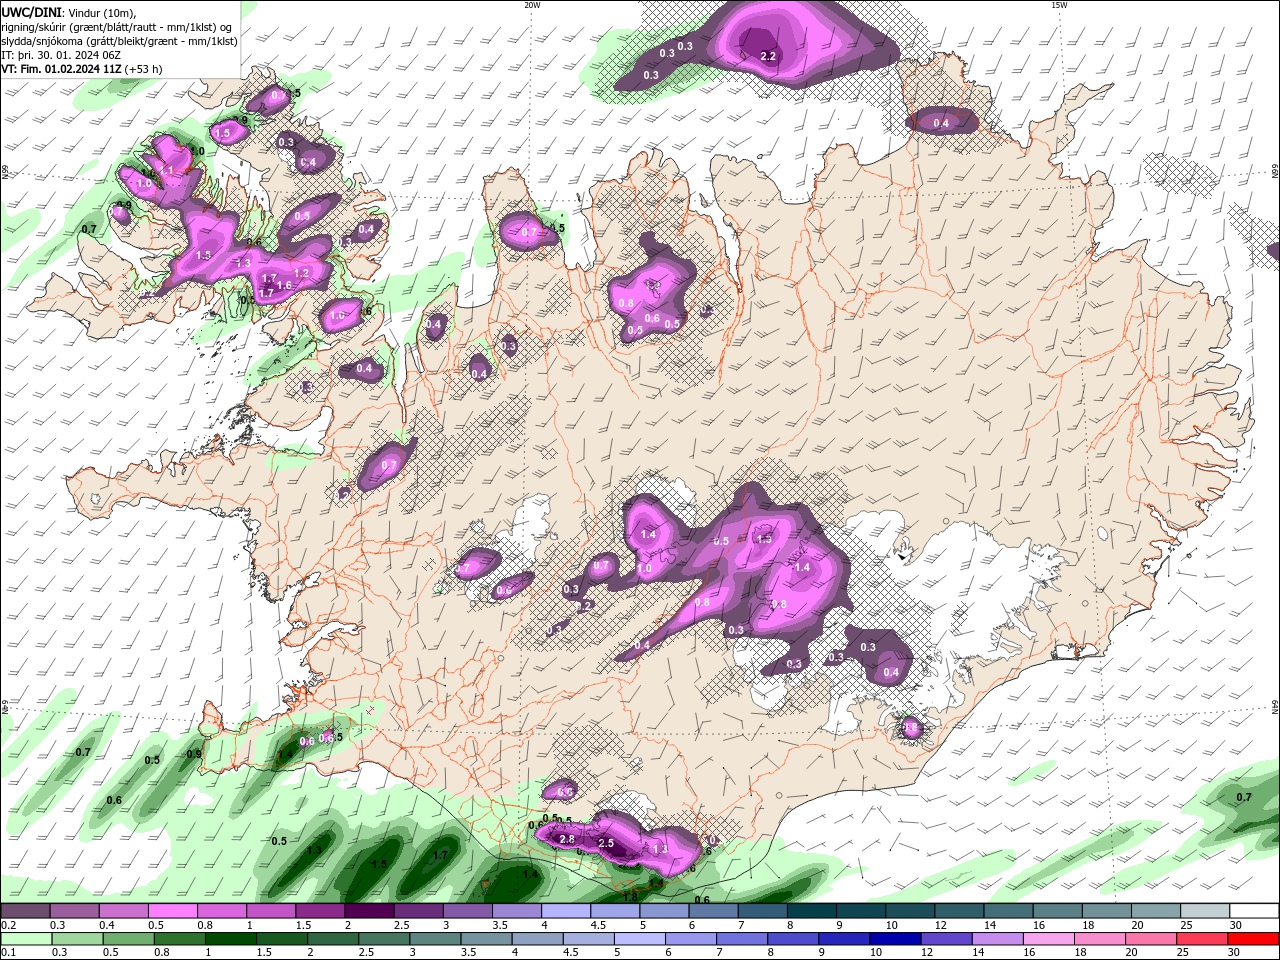Image resolution: width=1280 pixels, height=960 pixels.
Task: Click the bright pink 0.5 snow legend swatch
Action: pos(172,911)
